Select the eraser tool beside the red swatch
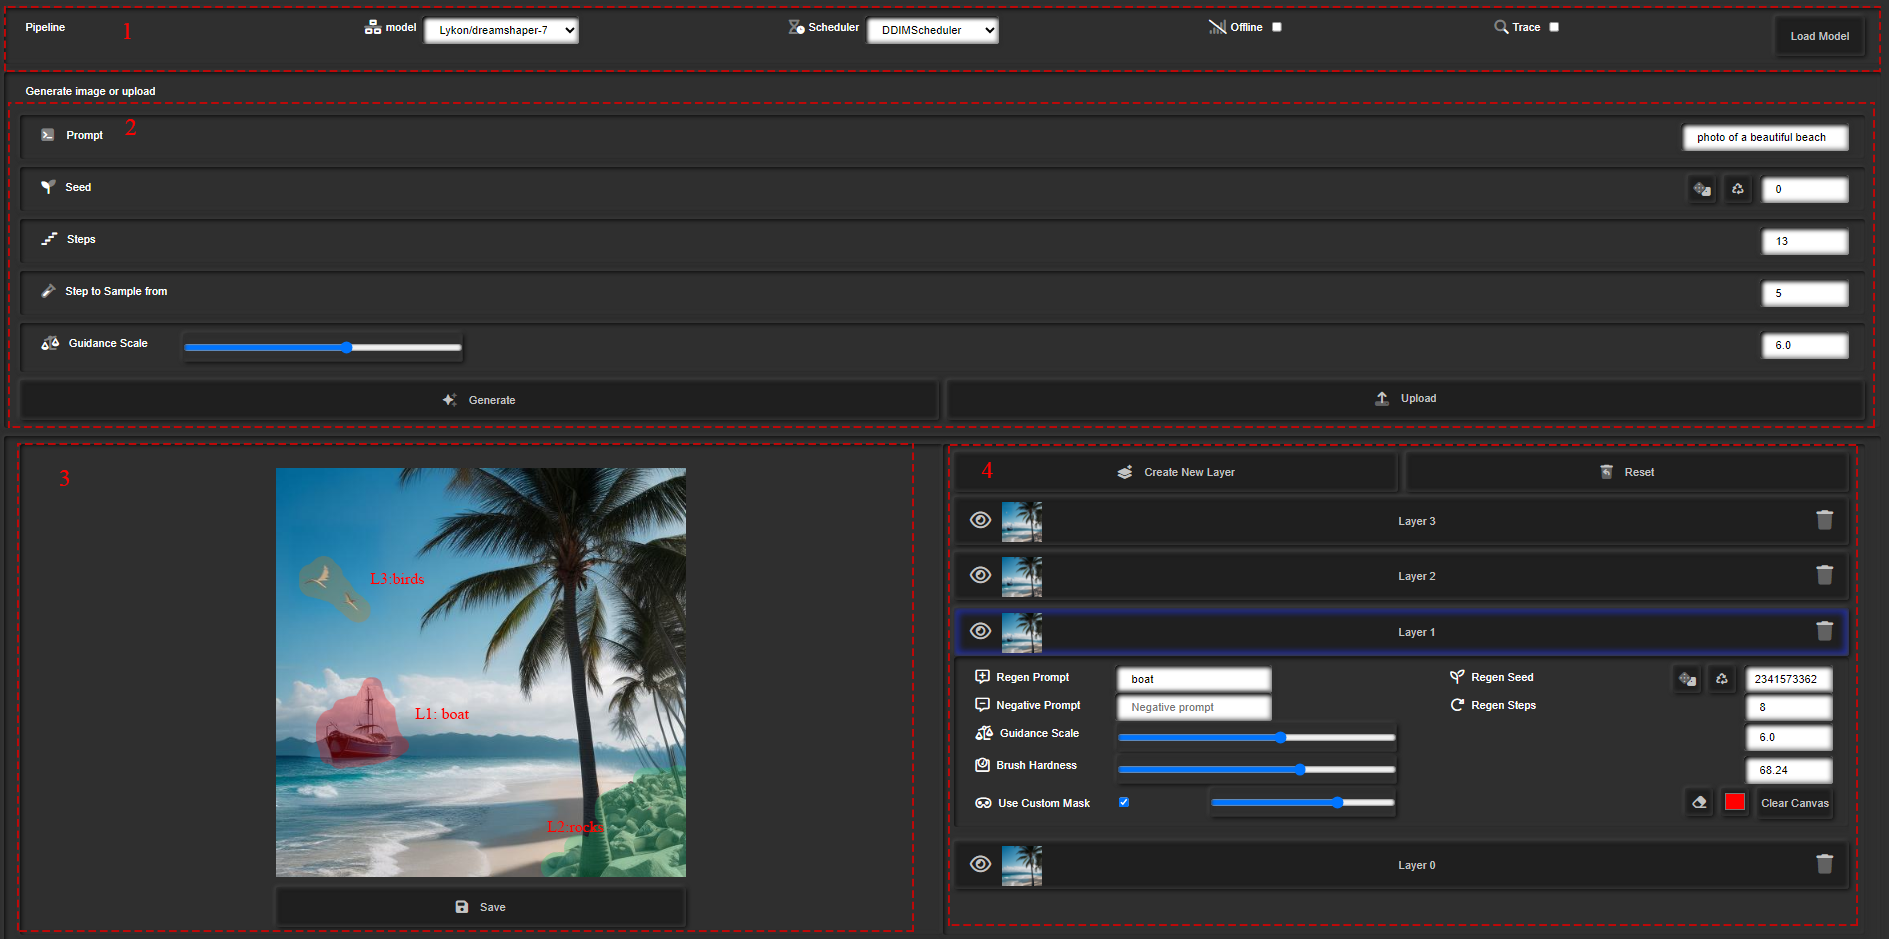Screen dimensions: 1889x939 [x=1699, y=802]
